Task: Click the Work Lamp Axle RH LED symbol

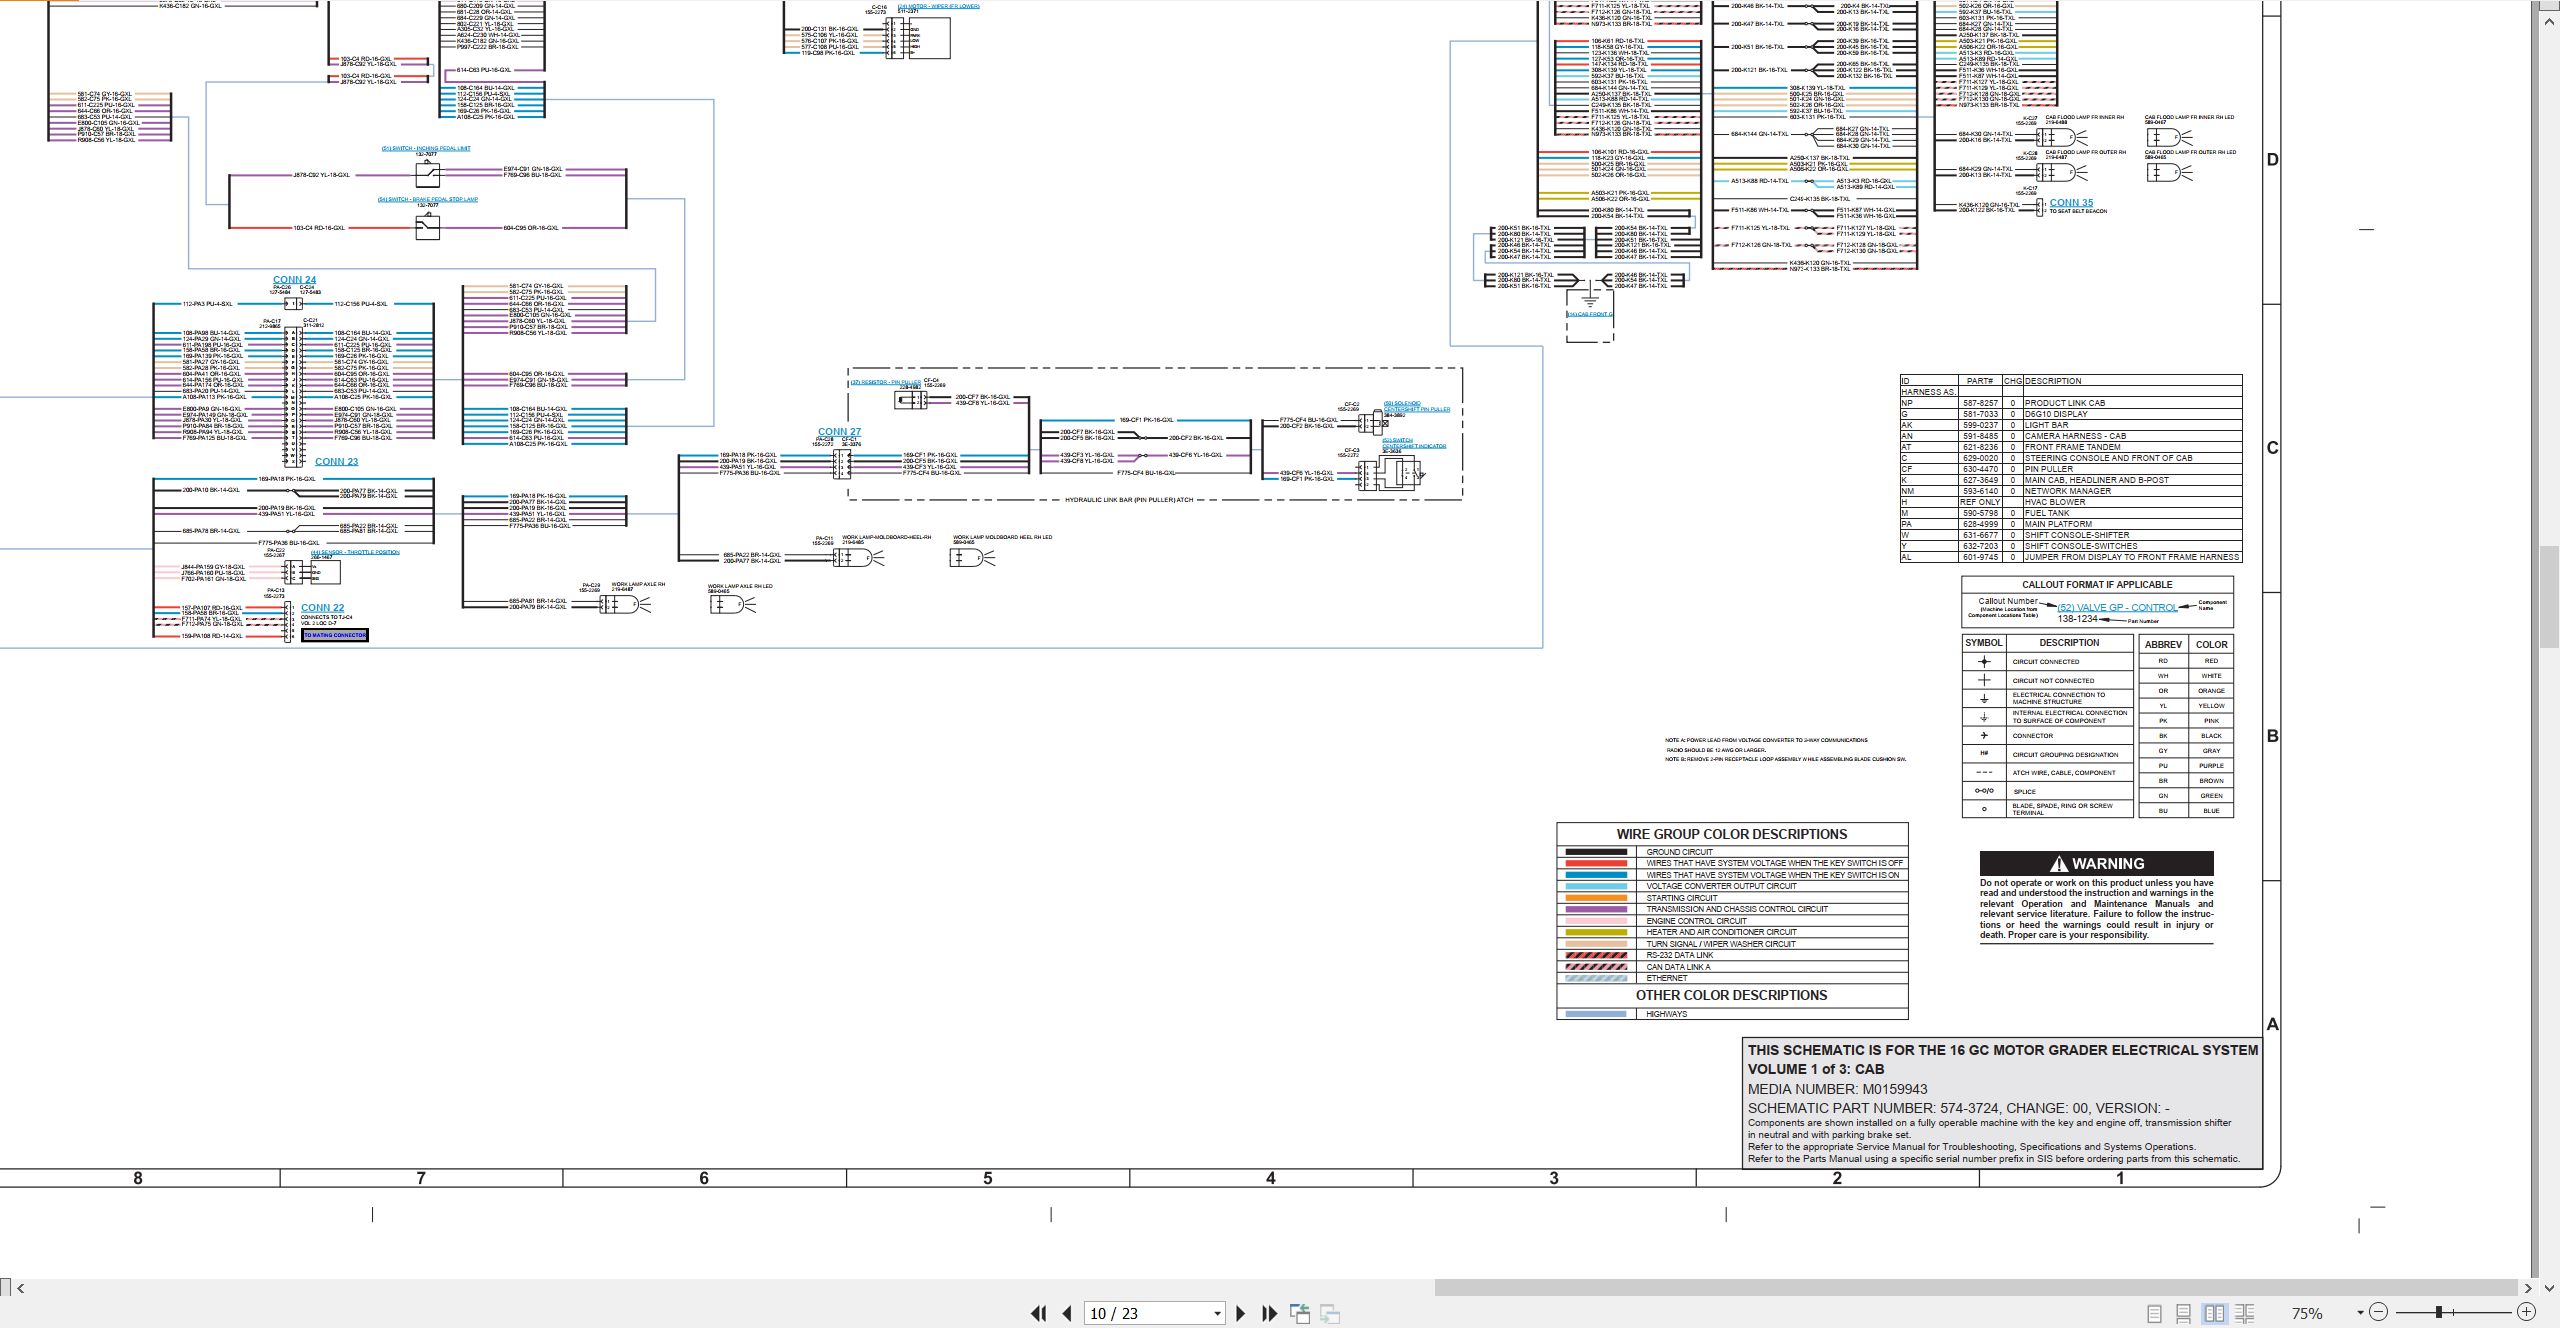Action: tap(733, 604)
